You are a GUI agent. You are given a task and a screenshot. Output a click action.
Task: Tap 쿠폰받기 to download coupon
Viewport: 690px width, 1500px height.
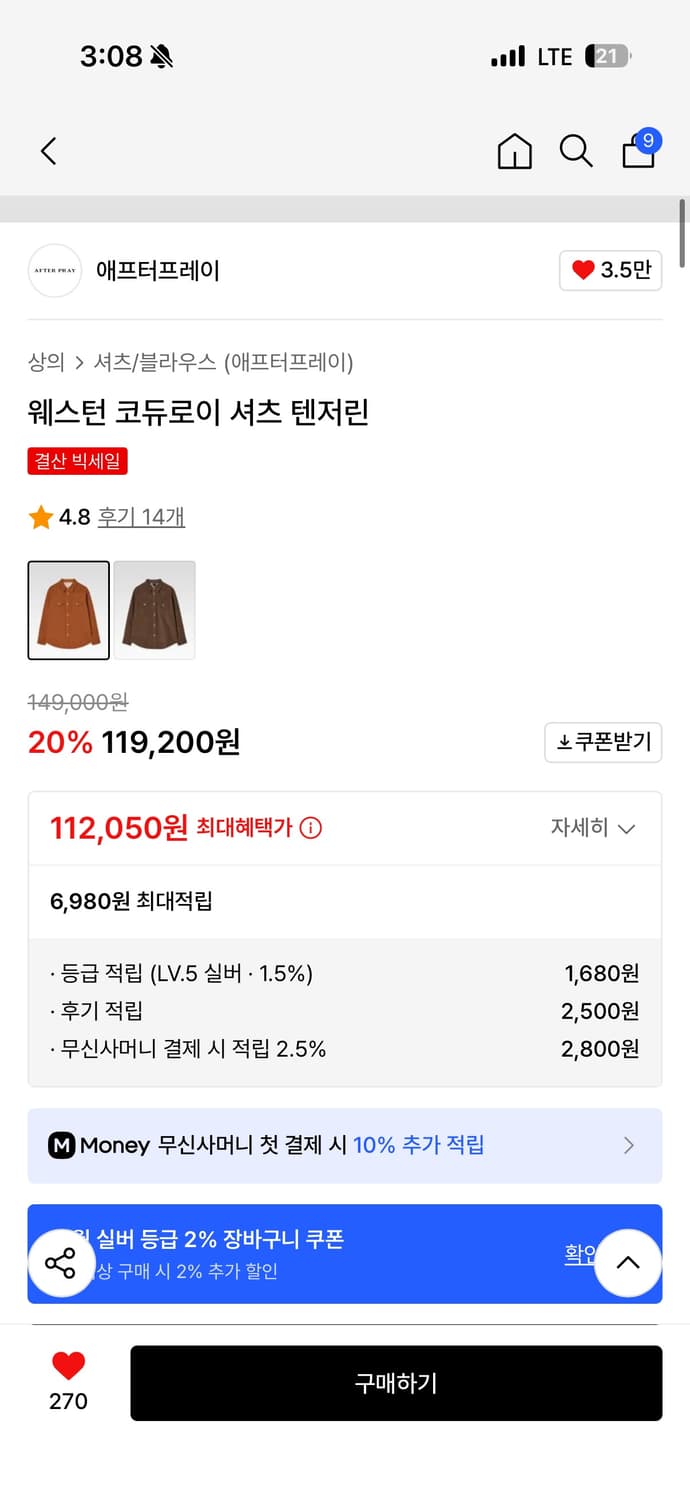(x=602, y=742)
